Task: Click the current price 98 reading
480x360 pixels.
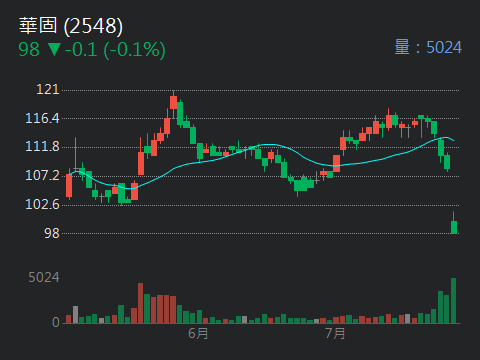Action: [x=29, y=50]
